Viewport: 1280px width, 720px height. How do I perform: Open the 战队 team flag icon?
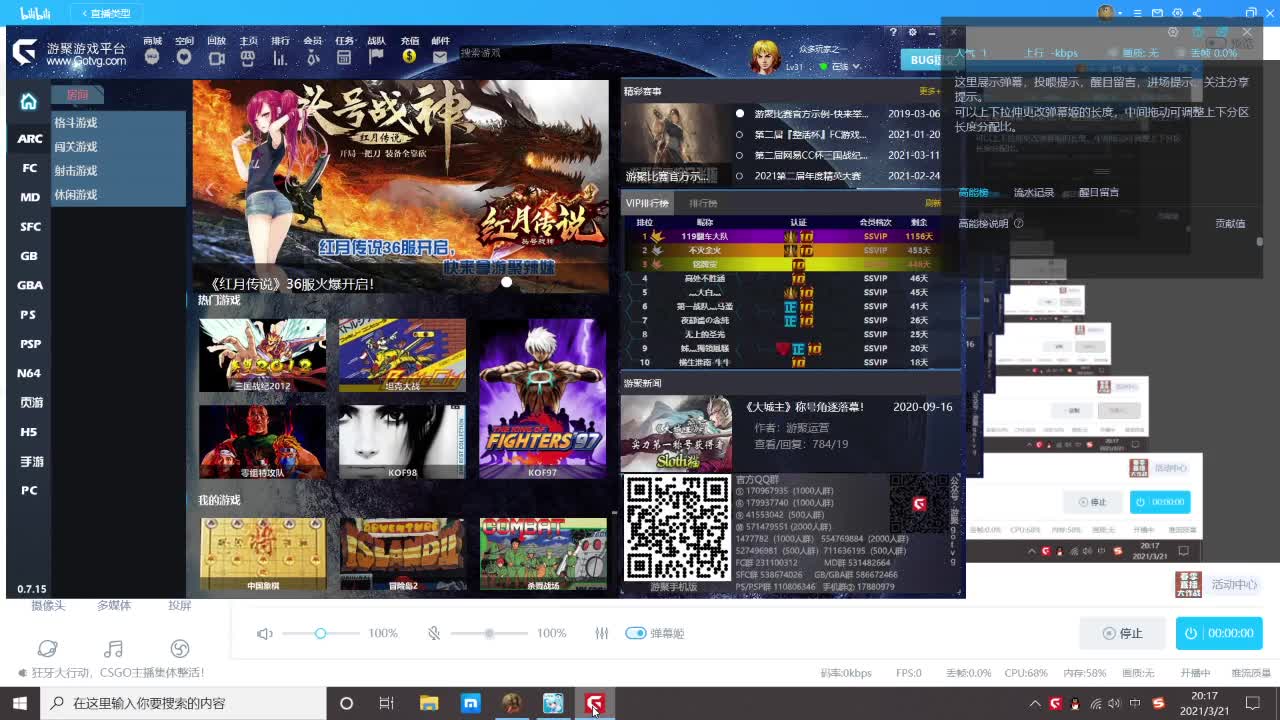[x=376, y=58]
